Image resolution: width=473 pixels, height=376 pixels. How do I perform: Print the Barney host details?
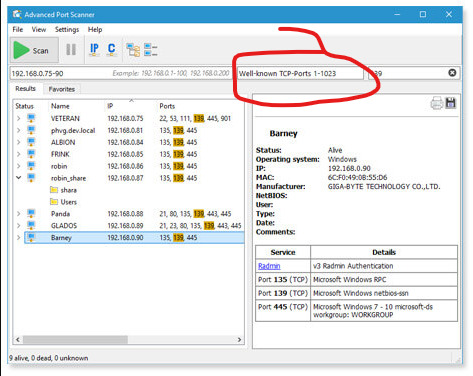click(x=437, y=103)
